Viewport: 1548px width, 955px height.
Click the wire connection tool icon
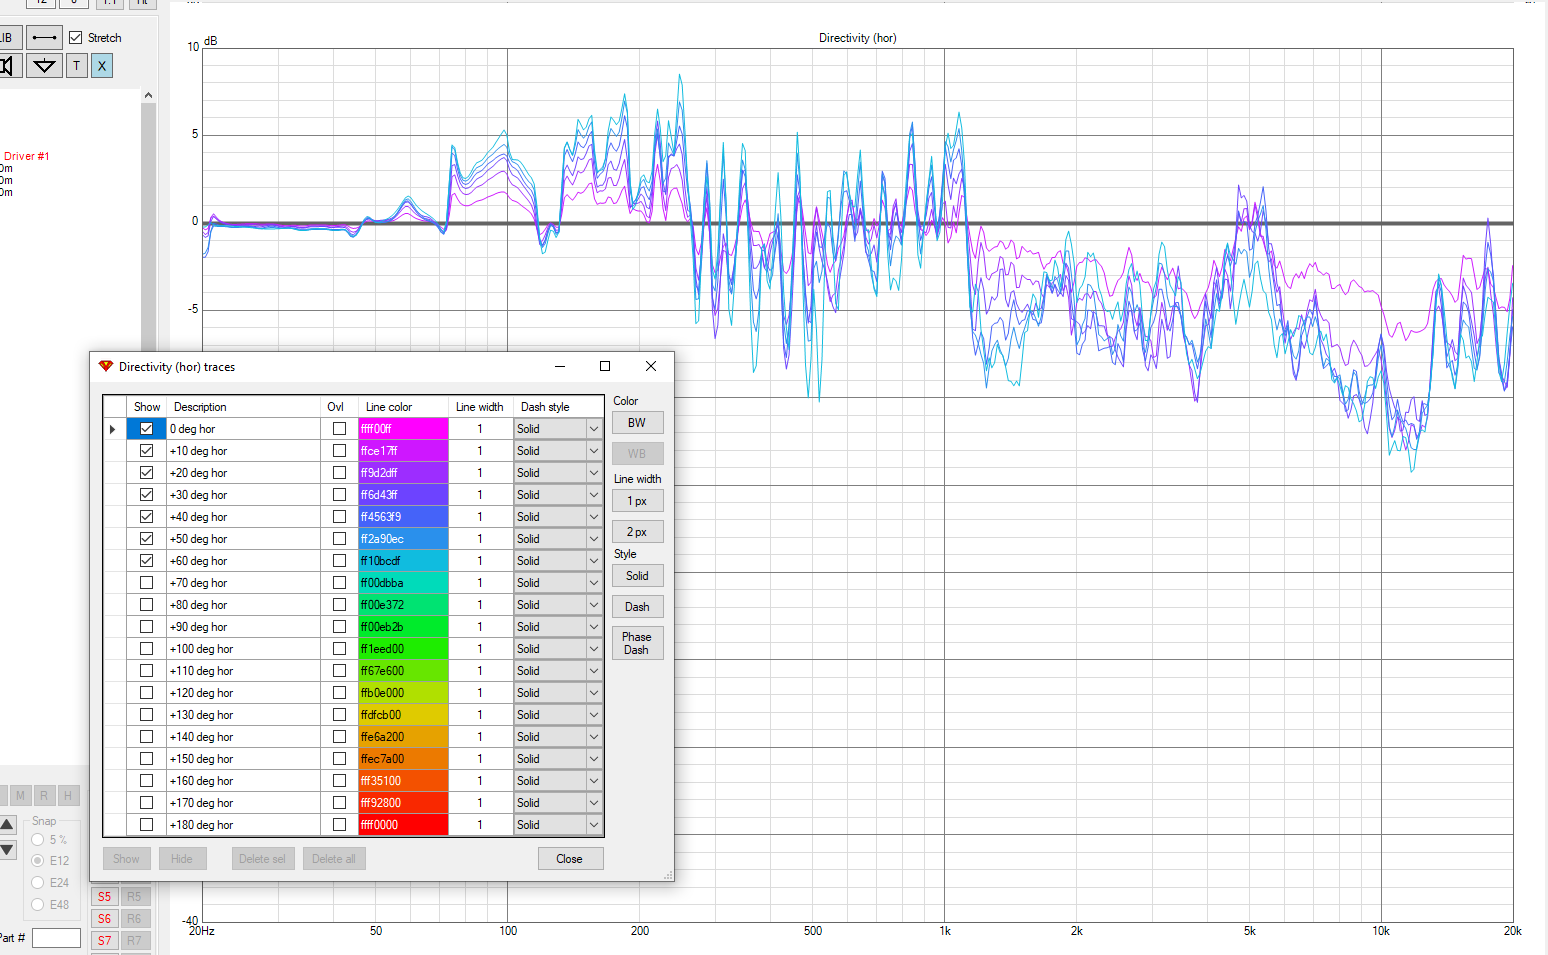click(x=44, y=38)
